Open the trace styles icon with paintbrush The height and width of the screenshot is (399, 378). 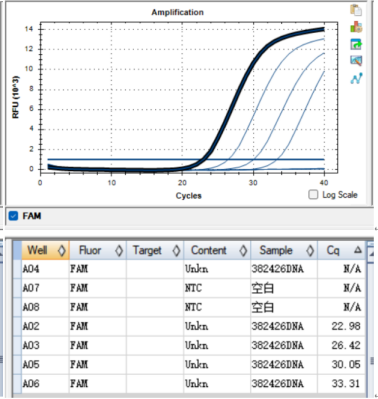[x=356, y=61]
